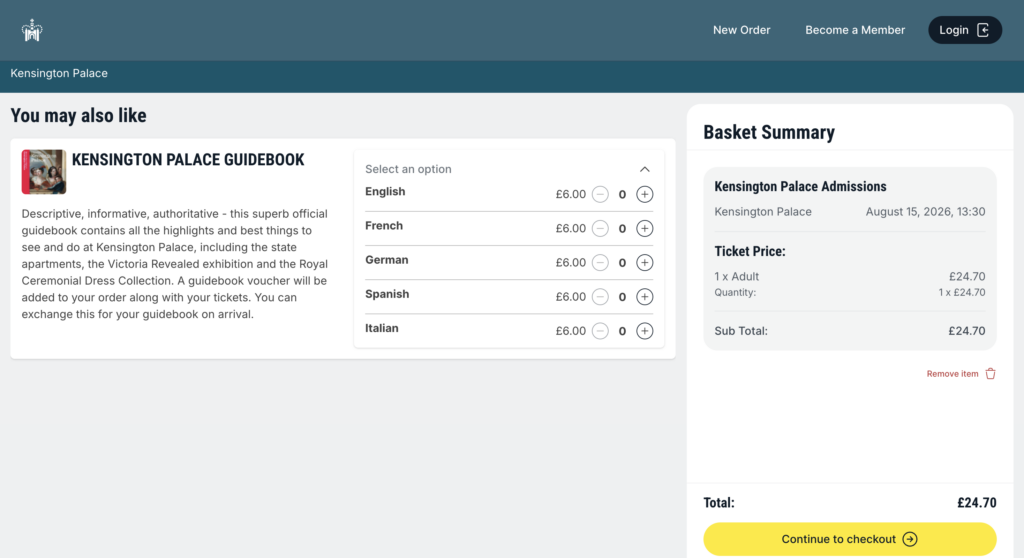Open Become a Member page
Image resolution: width=1024 pixels, height=558 pixels.
point(855,30)
